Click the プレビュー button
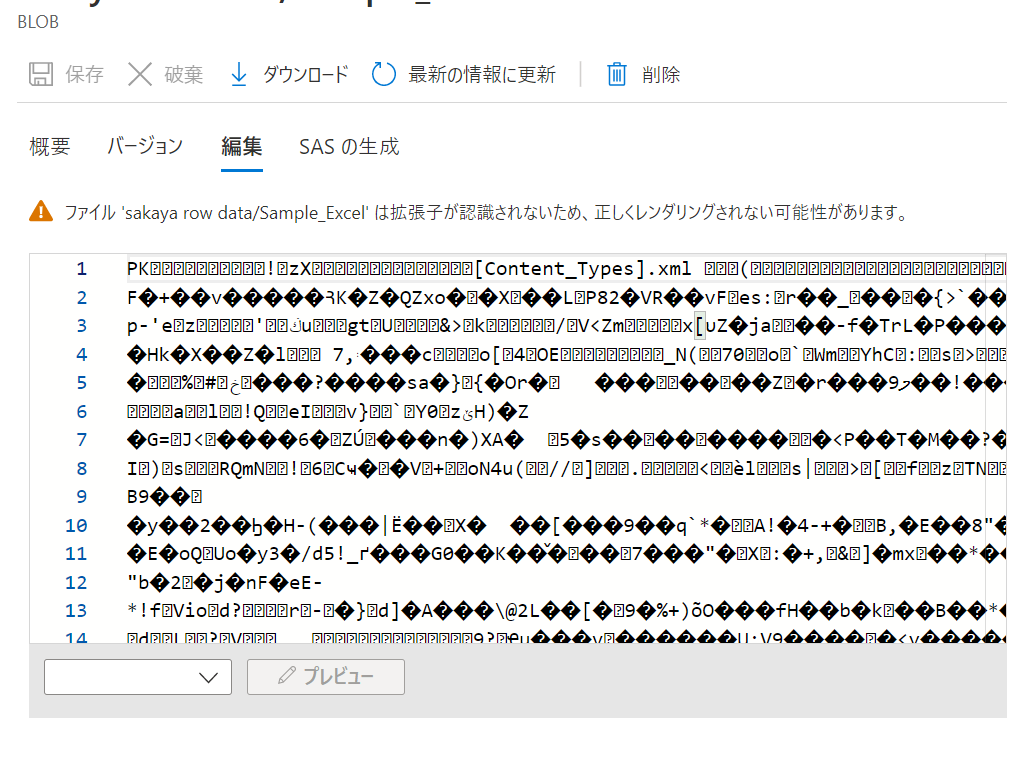1030x760 pixels. click(326, 677)
